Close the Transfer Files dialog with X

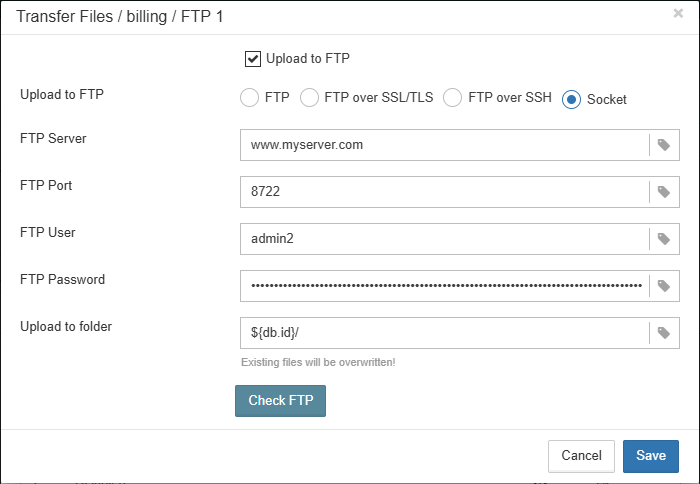(x=678, y=15)
